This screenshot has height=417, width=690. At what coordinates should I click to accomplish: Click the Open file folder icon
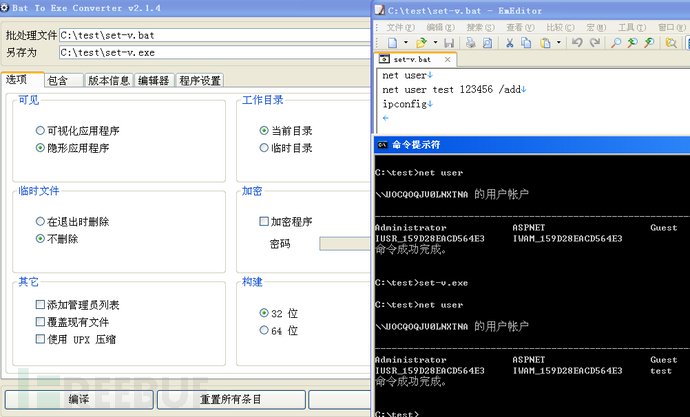(421, 43)
